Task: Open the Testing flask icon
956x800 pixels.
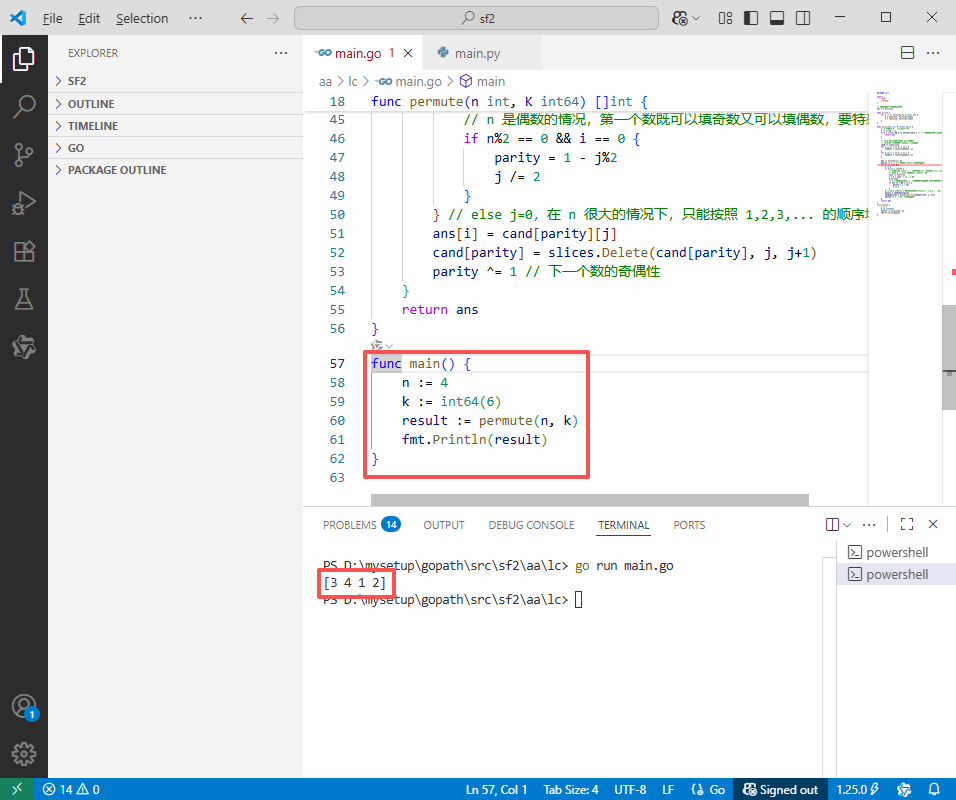Action: (24, 299)
